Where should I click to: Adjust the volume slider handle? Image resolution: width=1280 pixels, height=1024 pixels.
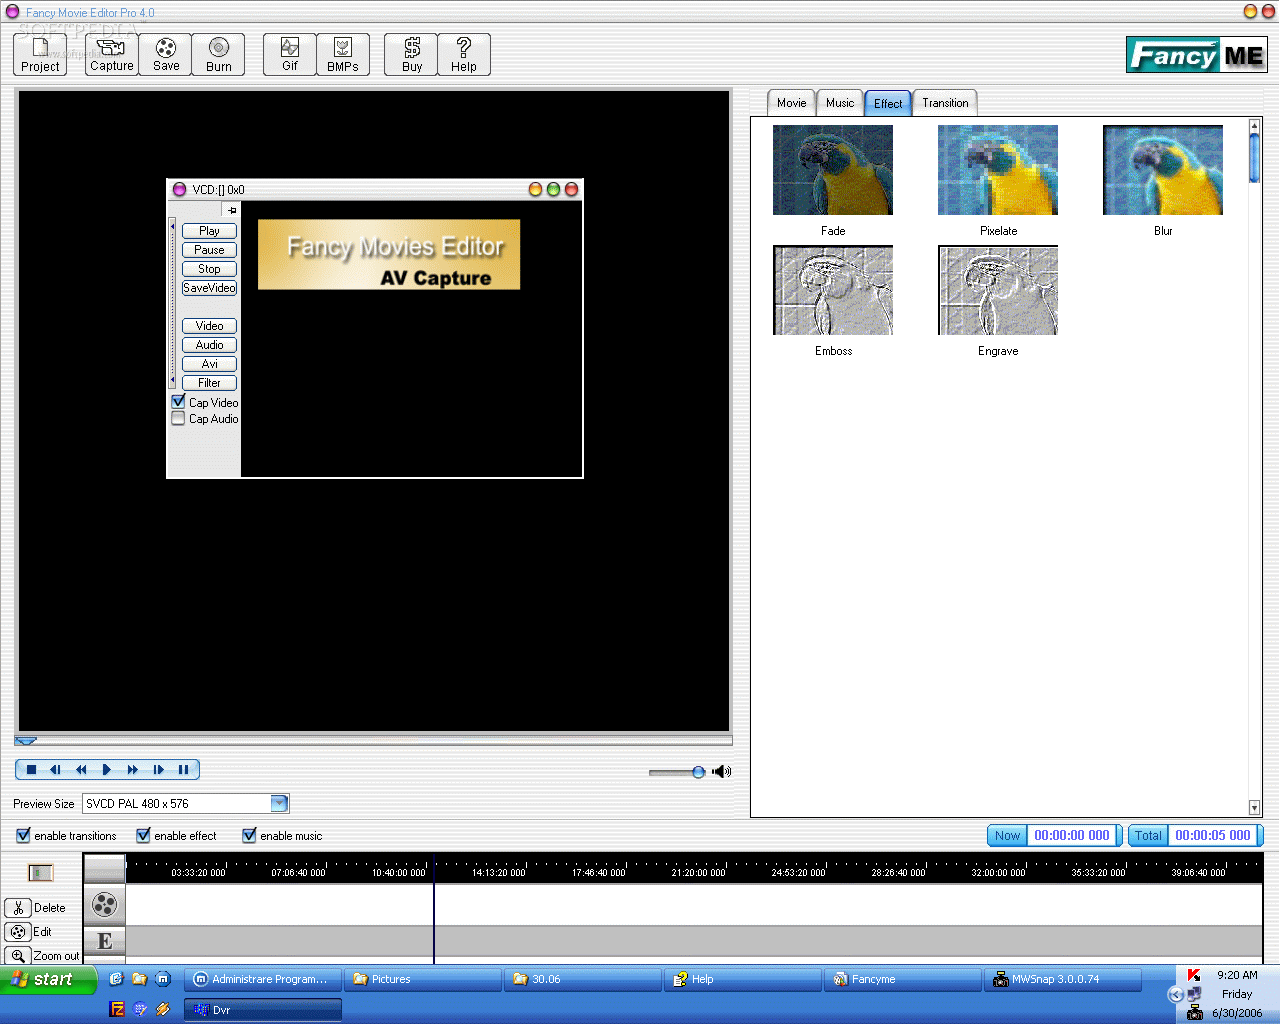pos(698,772)
